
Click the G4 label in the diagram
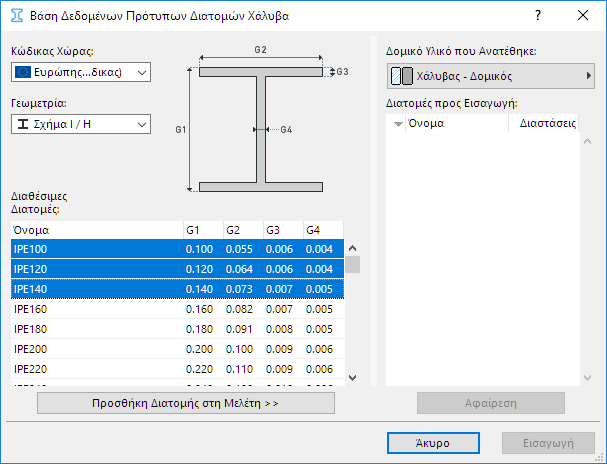(x=286, y=130)
